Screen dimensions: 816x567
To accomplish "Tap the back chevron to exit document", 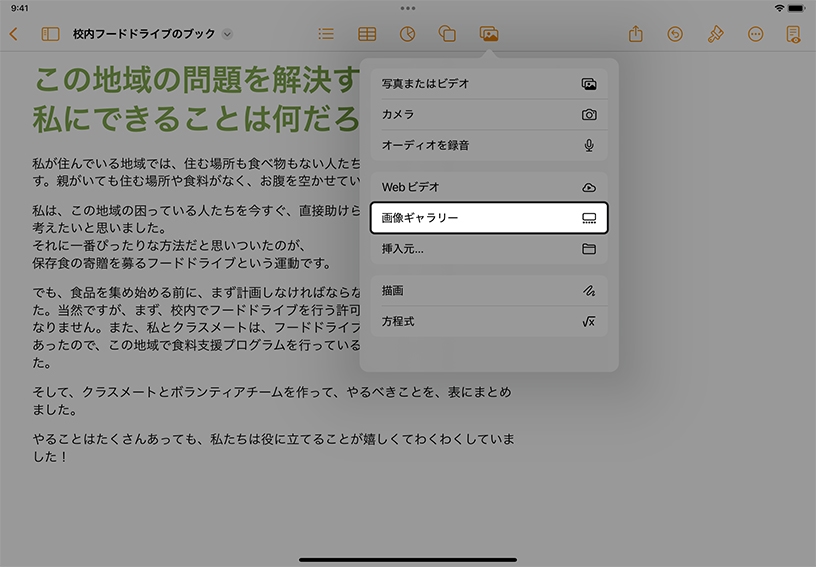I will 13,34.
